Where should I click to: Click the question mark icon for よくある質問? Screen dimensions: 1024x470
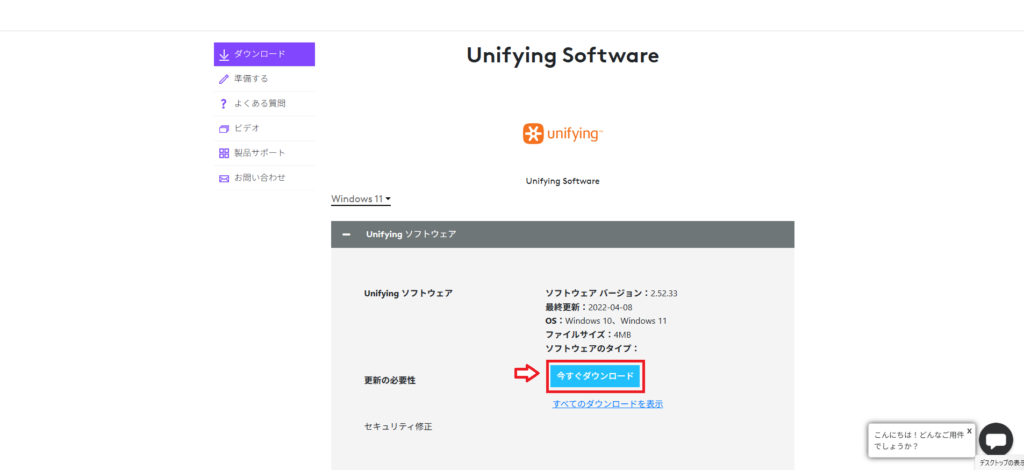point(223,104)
